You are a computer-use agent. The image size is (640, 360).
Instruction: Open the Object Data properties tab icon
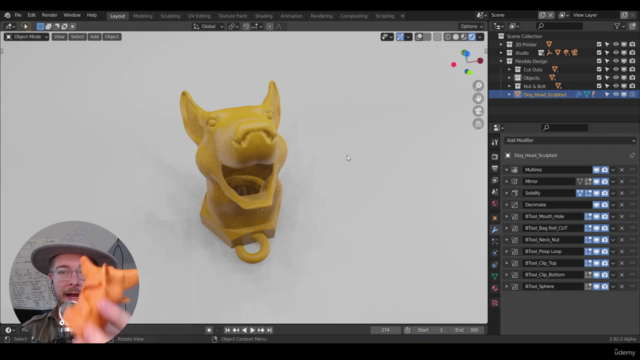click(495, 276)
